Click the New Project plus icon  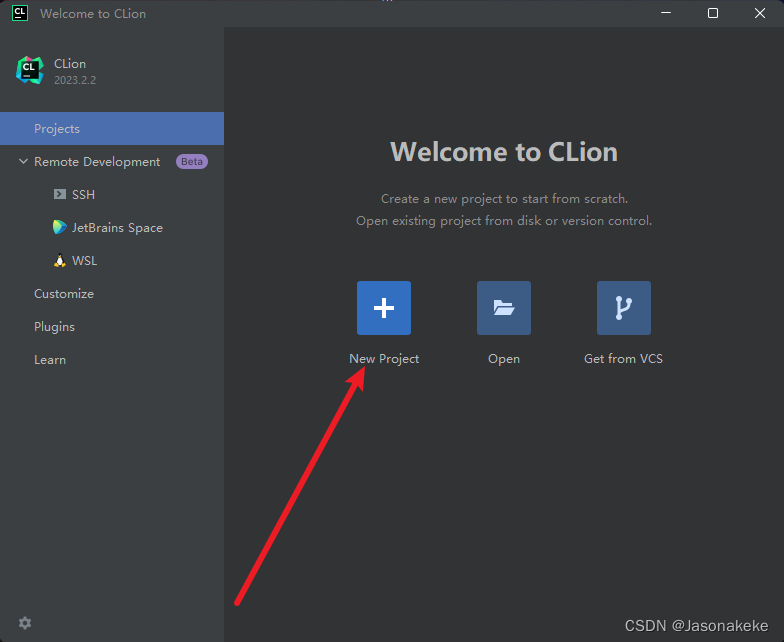click(x=384, y=308)
